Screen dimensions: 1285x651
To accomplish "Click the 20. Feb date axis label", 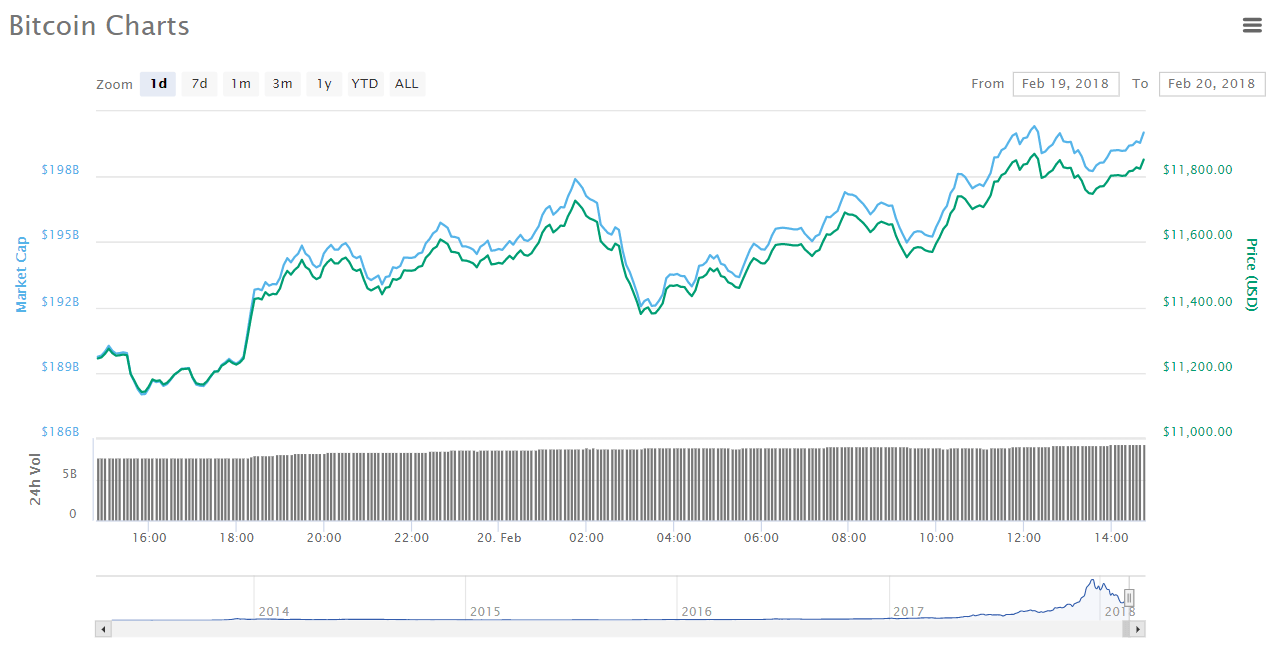I will pos(498,538).
